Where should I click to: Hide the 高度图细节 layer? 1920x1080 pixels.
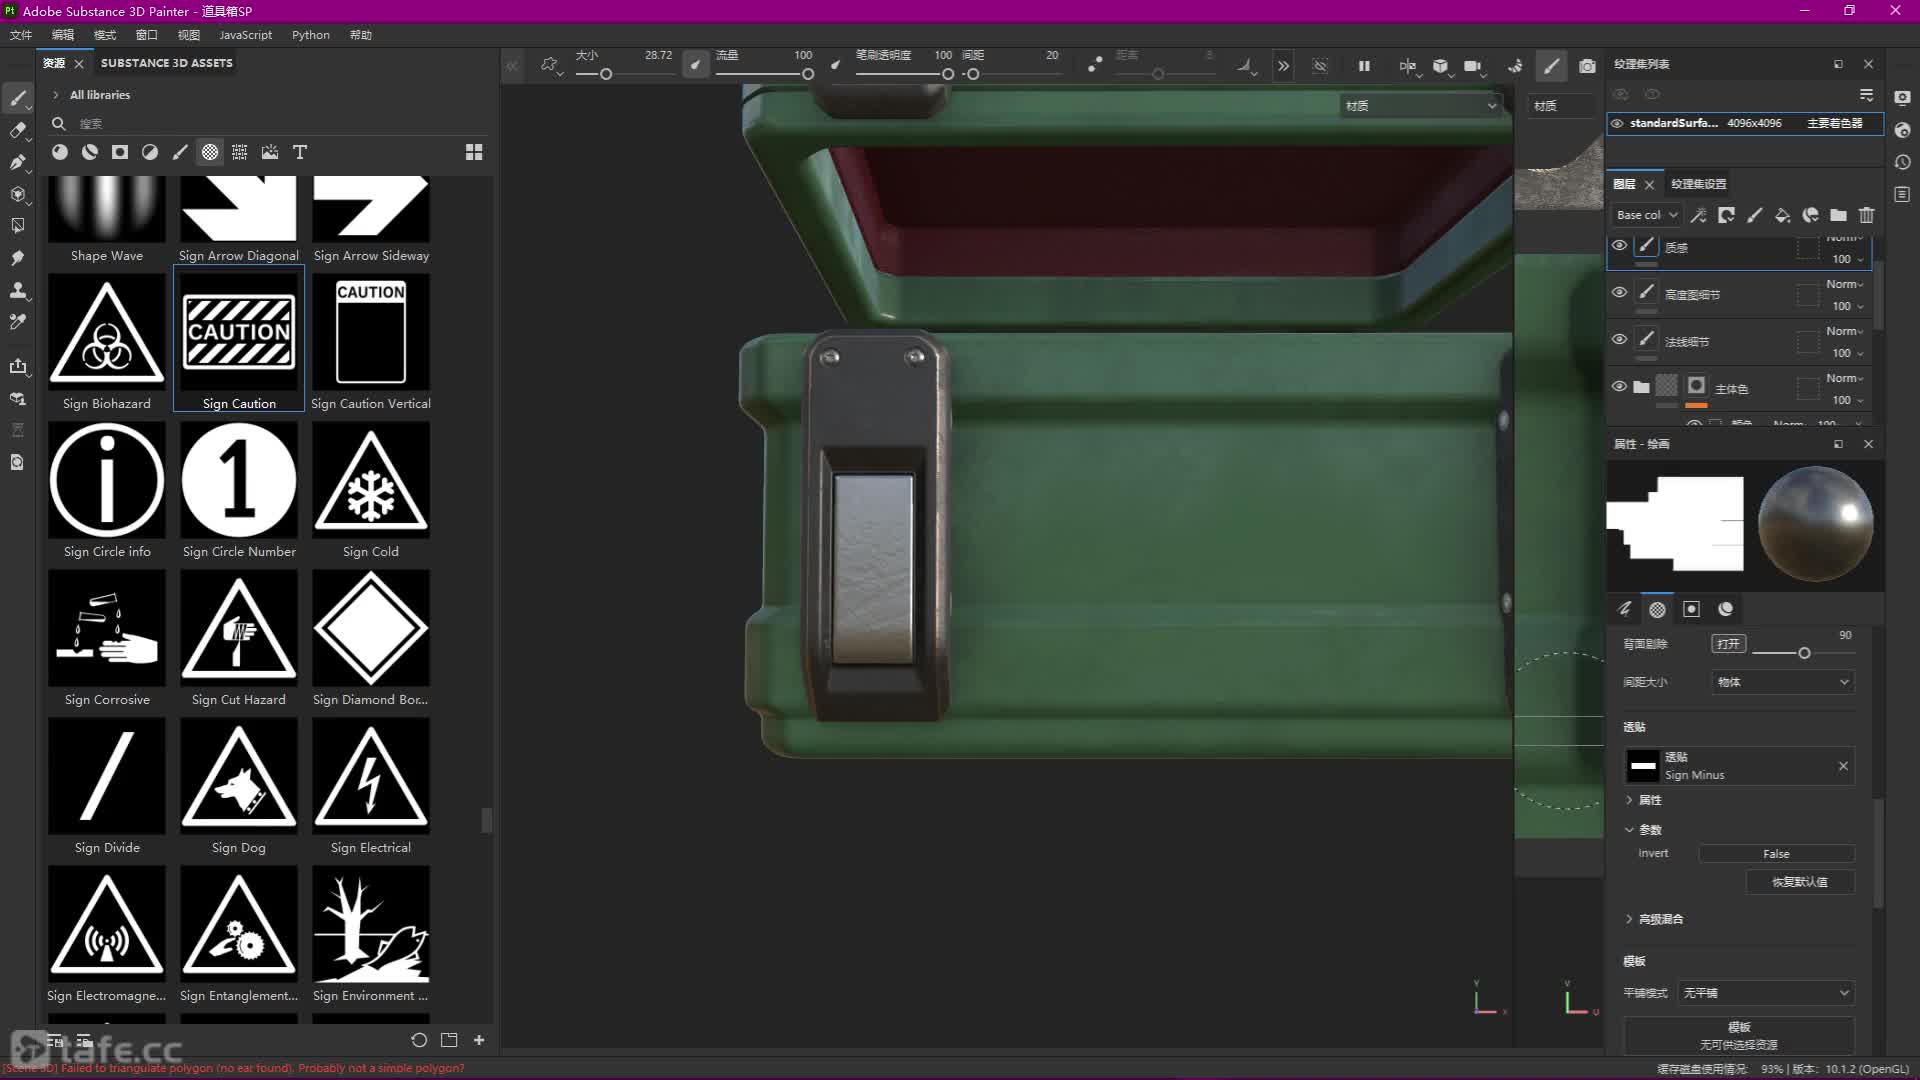(x=1619, y=292)
